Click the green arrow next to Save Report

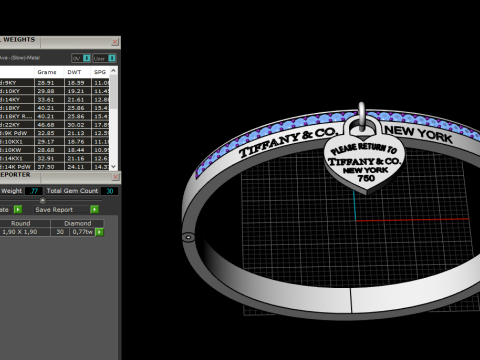[95, 209]
